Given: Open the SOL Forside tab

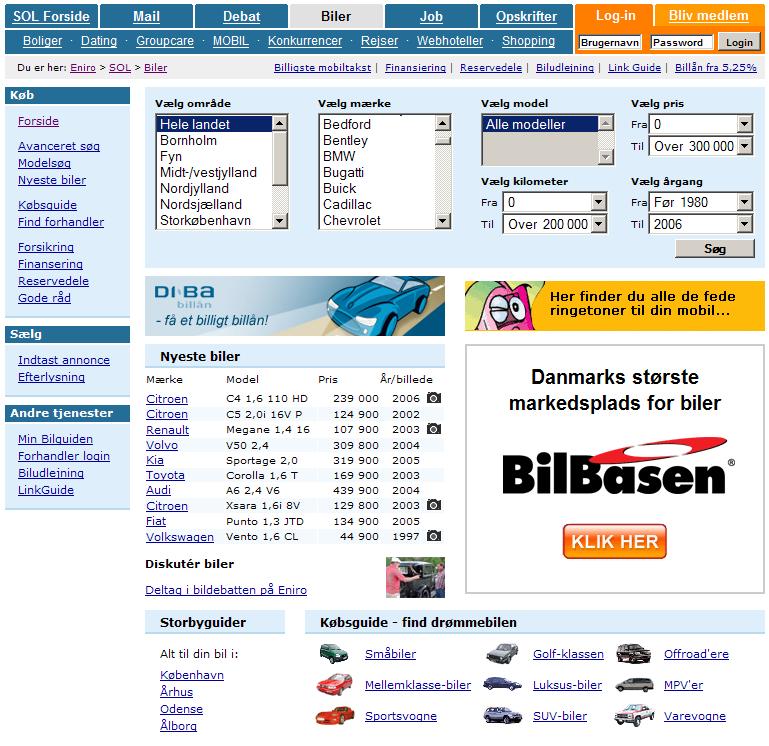Looking at the screenshot, I should coord(51,16).
